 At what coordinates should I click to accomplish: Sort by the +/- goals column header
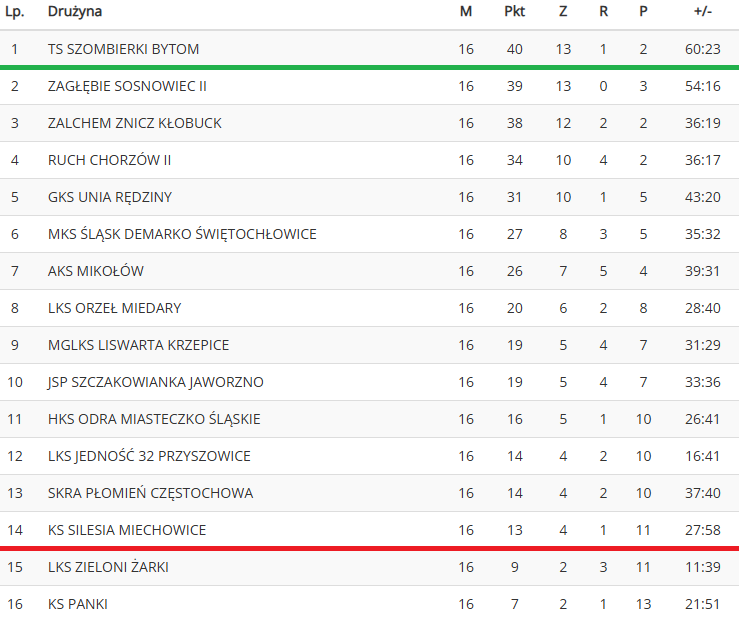click(x=703, y=11)
